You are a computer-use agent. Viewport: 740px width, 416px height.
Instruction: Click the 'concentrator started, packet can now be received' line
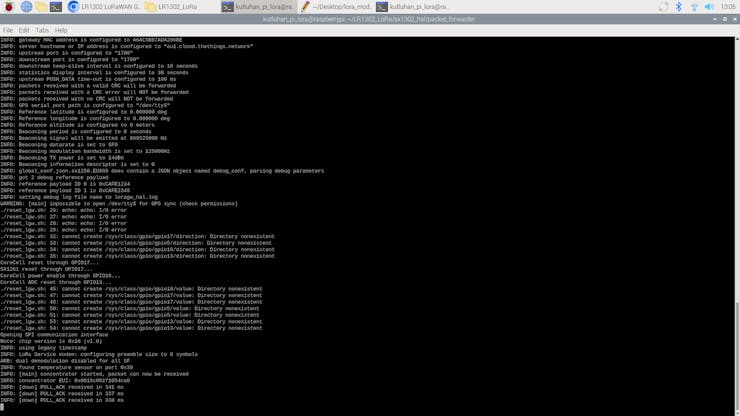94,374
